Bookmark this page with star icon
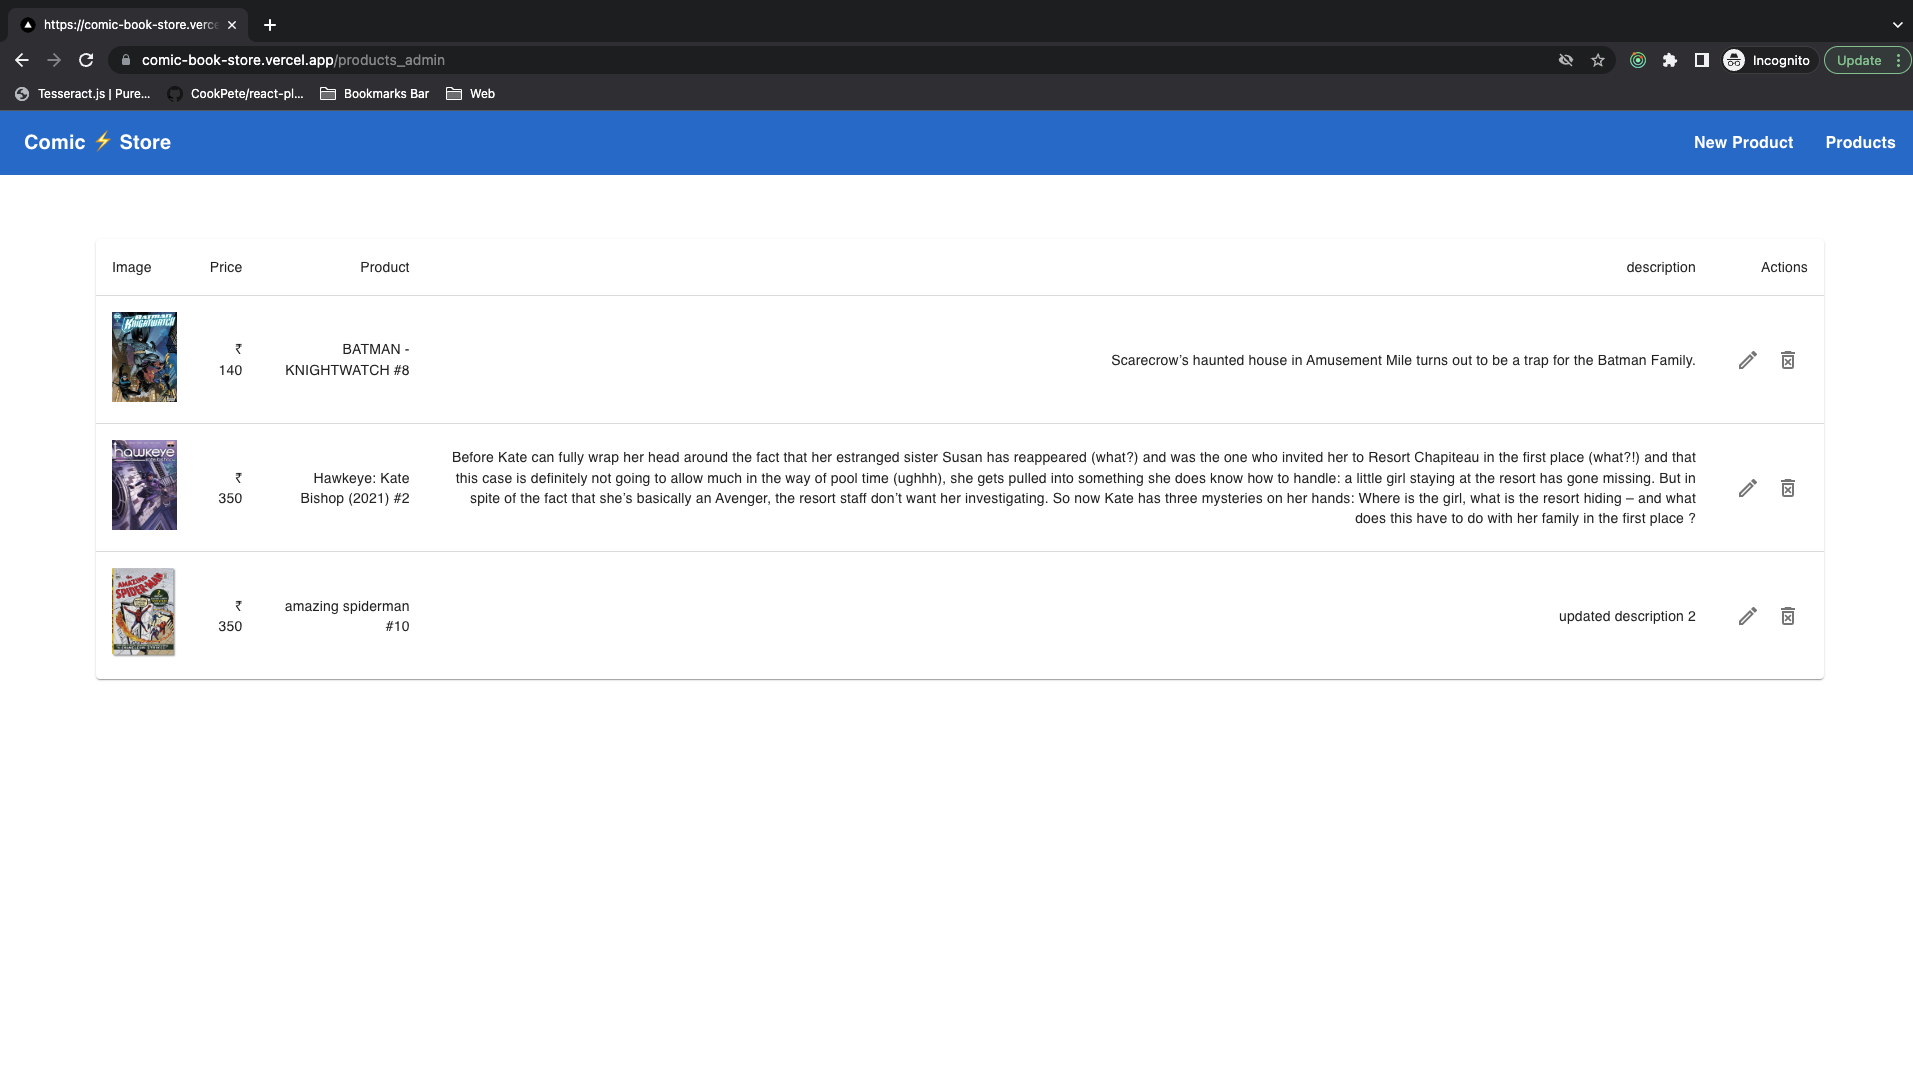The width and height of the screenshot is (1913, 1080). [x=1598, y=60]
